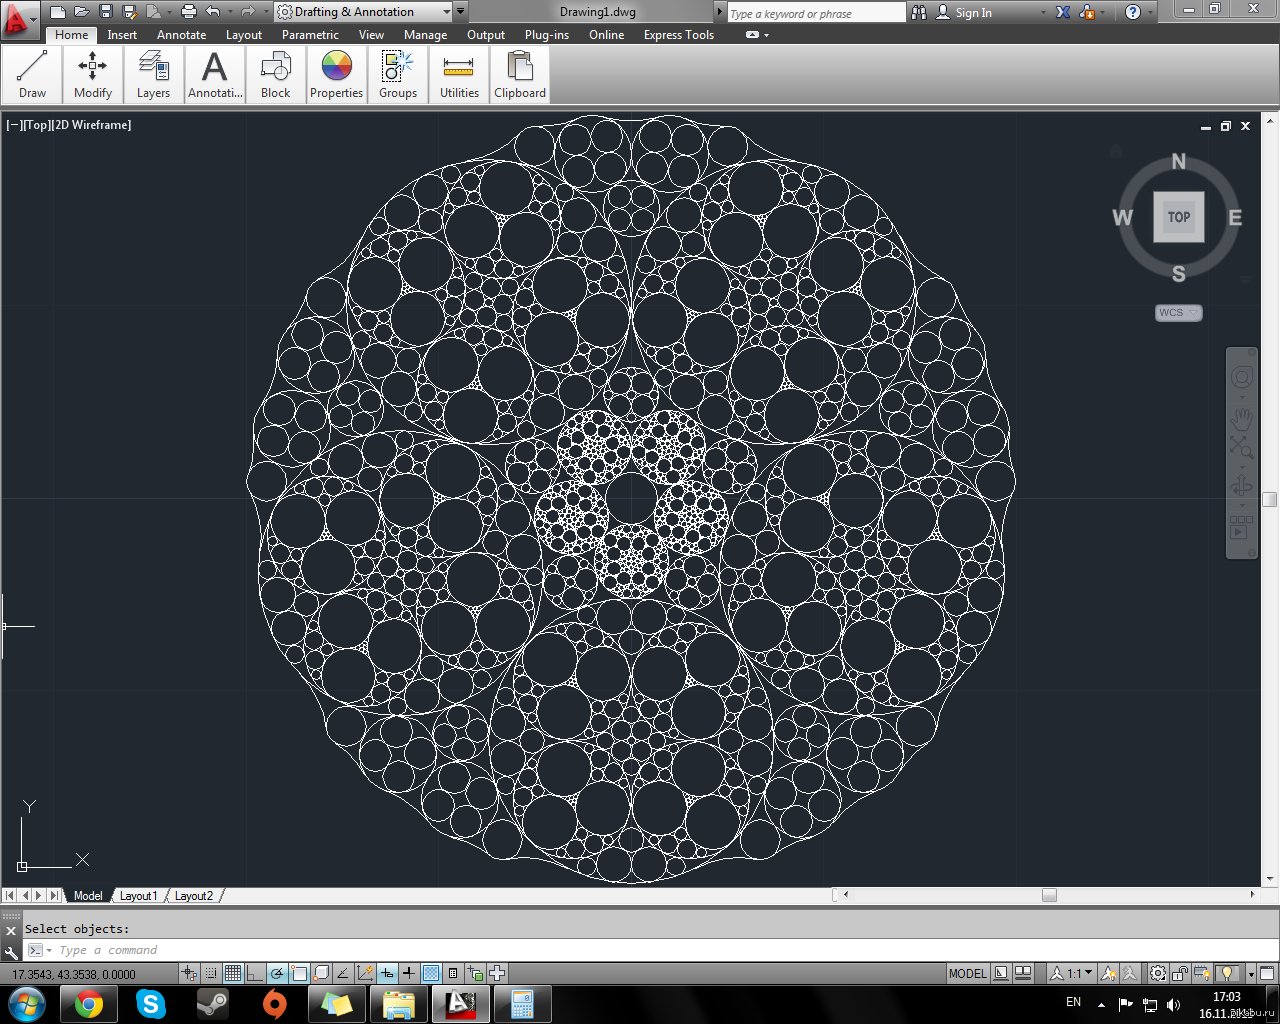The height and width of the screenshot is (1024, 1280).
Task: Switch to the Parametric ribbon tab
Action: (x=310, y=35)
